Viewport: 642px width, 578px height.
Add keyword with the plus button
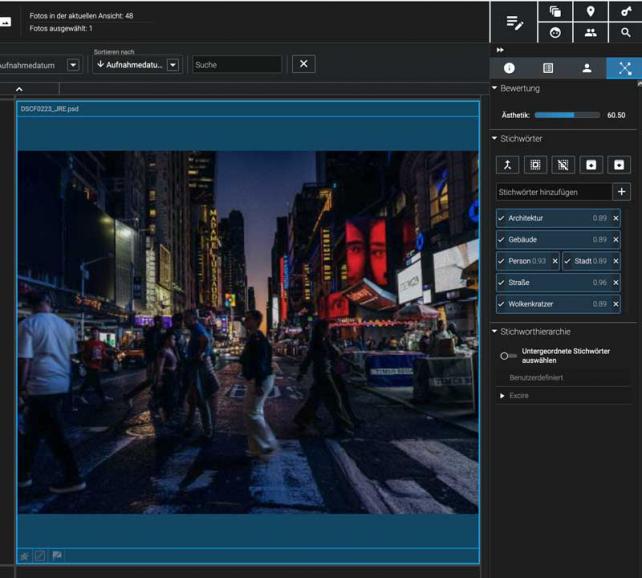[622, 192]
